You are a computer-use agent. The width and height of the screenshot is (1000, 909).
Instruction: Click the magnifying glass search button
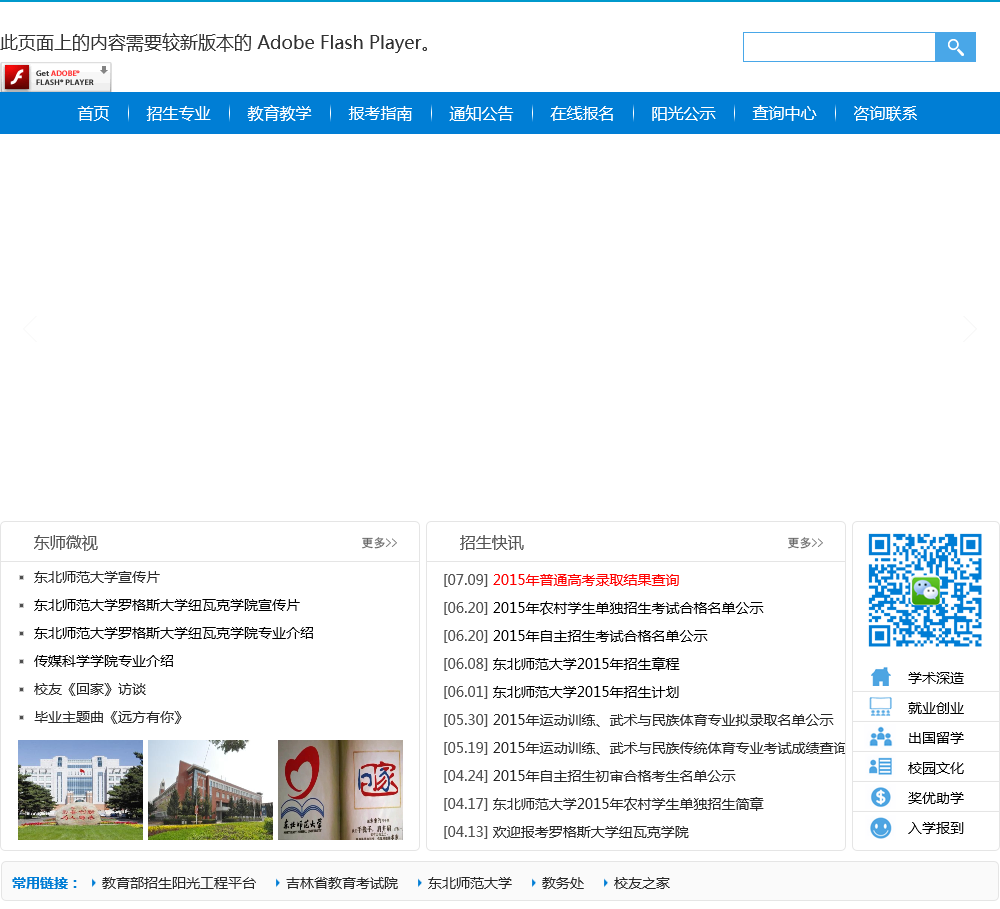955,47
